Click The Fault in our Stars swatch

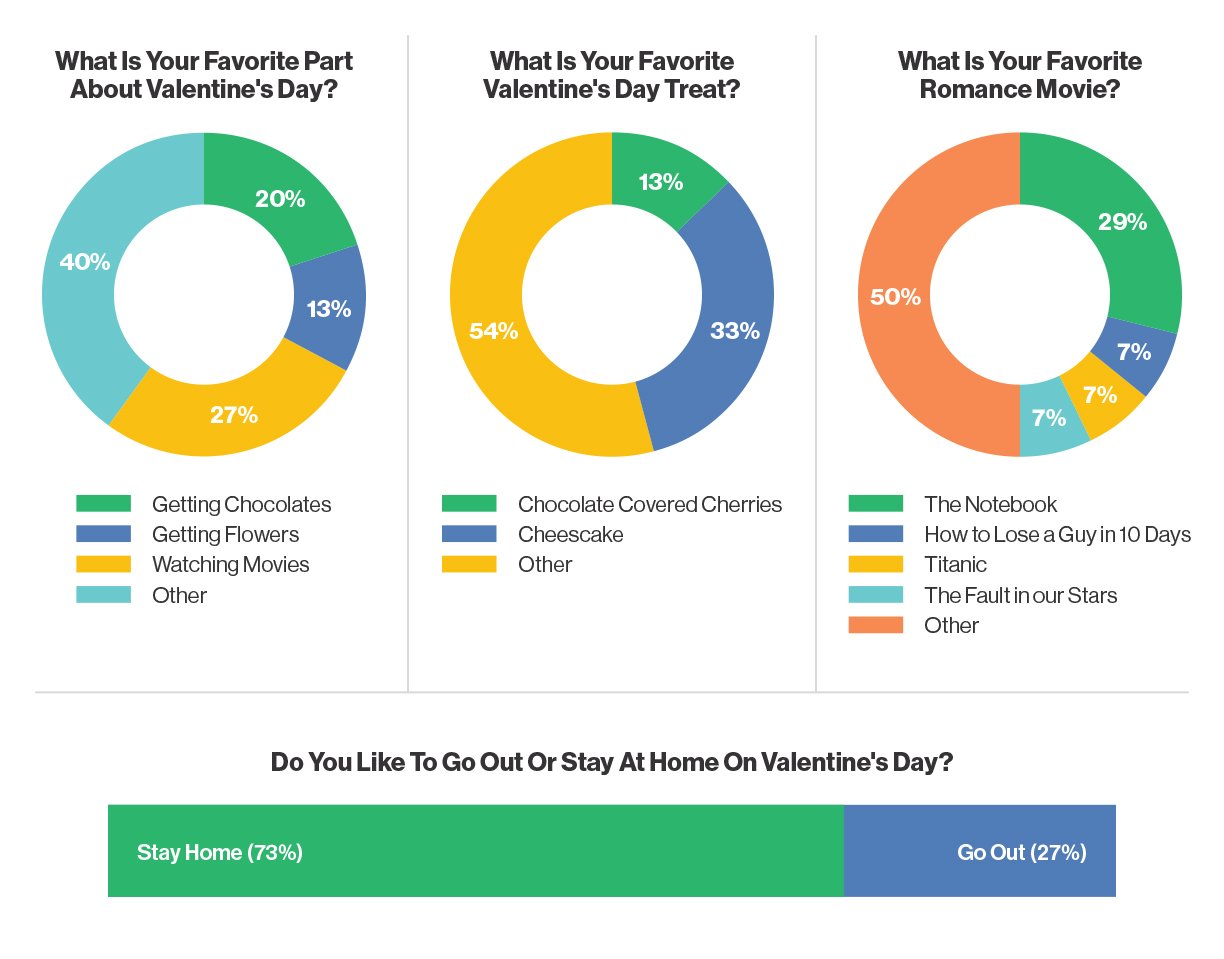875,595
